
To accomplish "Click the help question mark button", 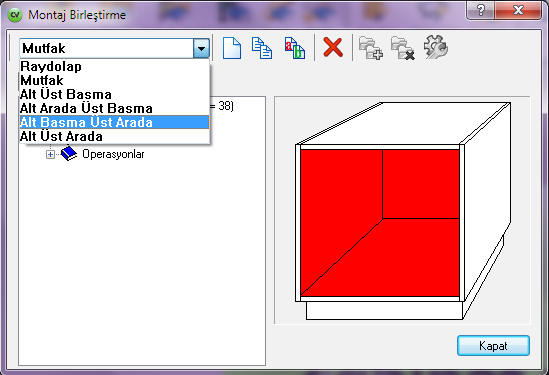I will pyautogui.click(x=481, y=10).
